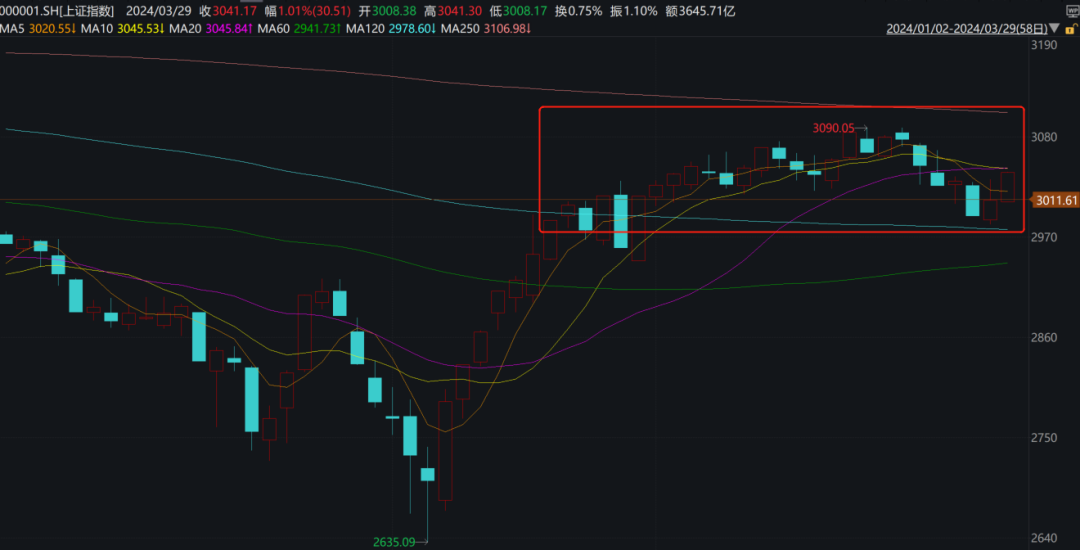The width and height of the screenshot is (1080, 550).
Task: Select the MA120 2978.60 indicator label
Action: 390,29
